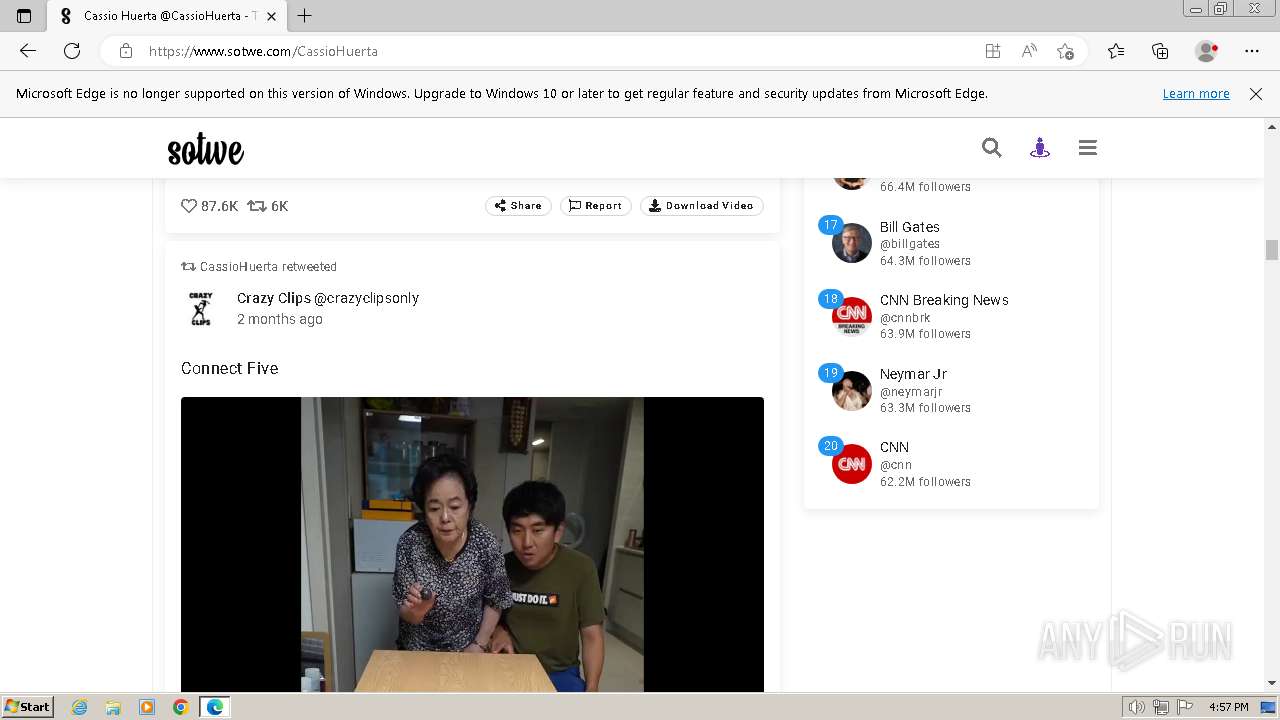Open the CNN avatar ranked 20
Viewport: 1280px width, 720px height.
coord(852,464)
